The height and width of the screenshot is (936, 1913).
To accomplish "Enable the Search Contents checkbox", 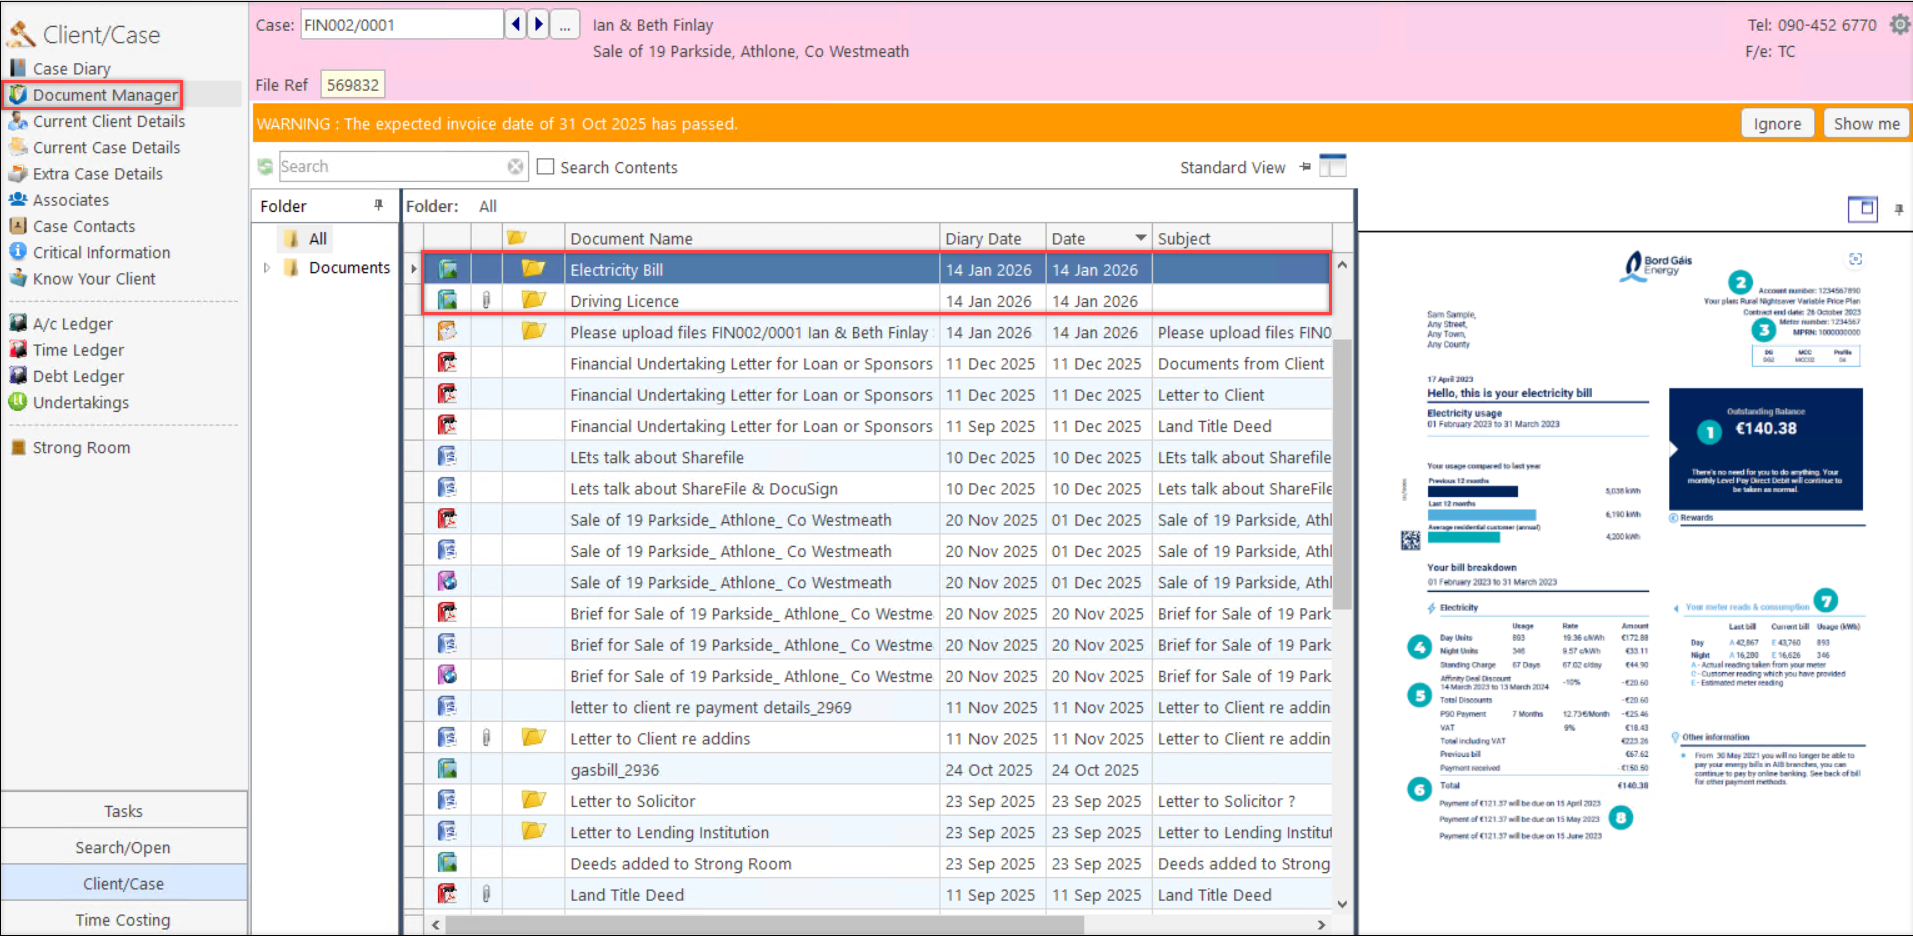I will coord(546,167).
